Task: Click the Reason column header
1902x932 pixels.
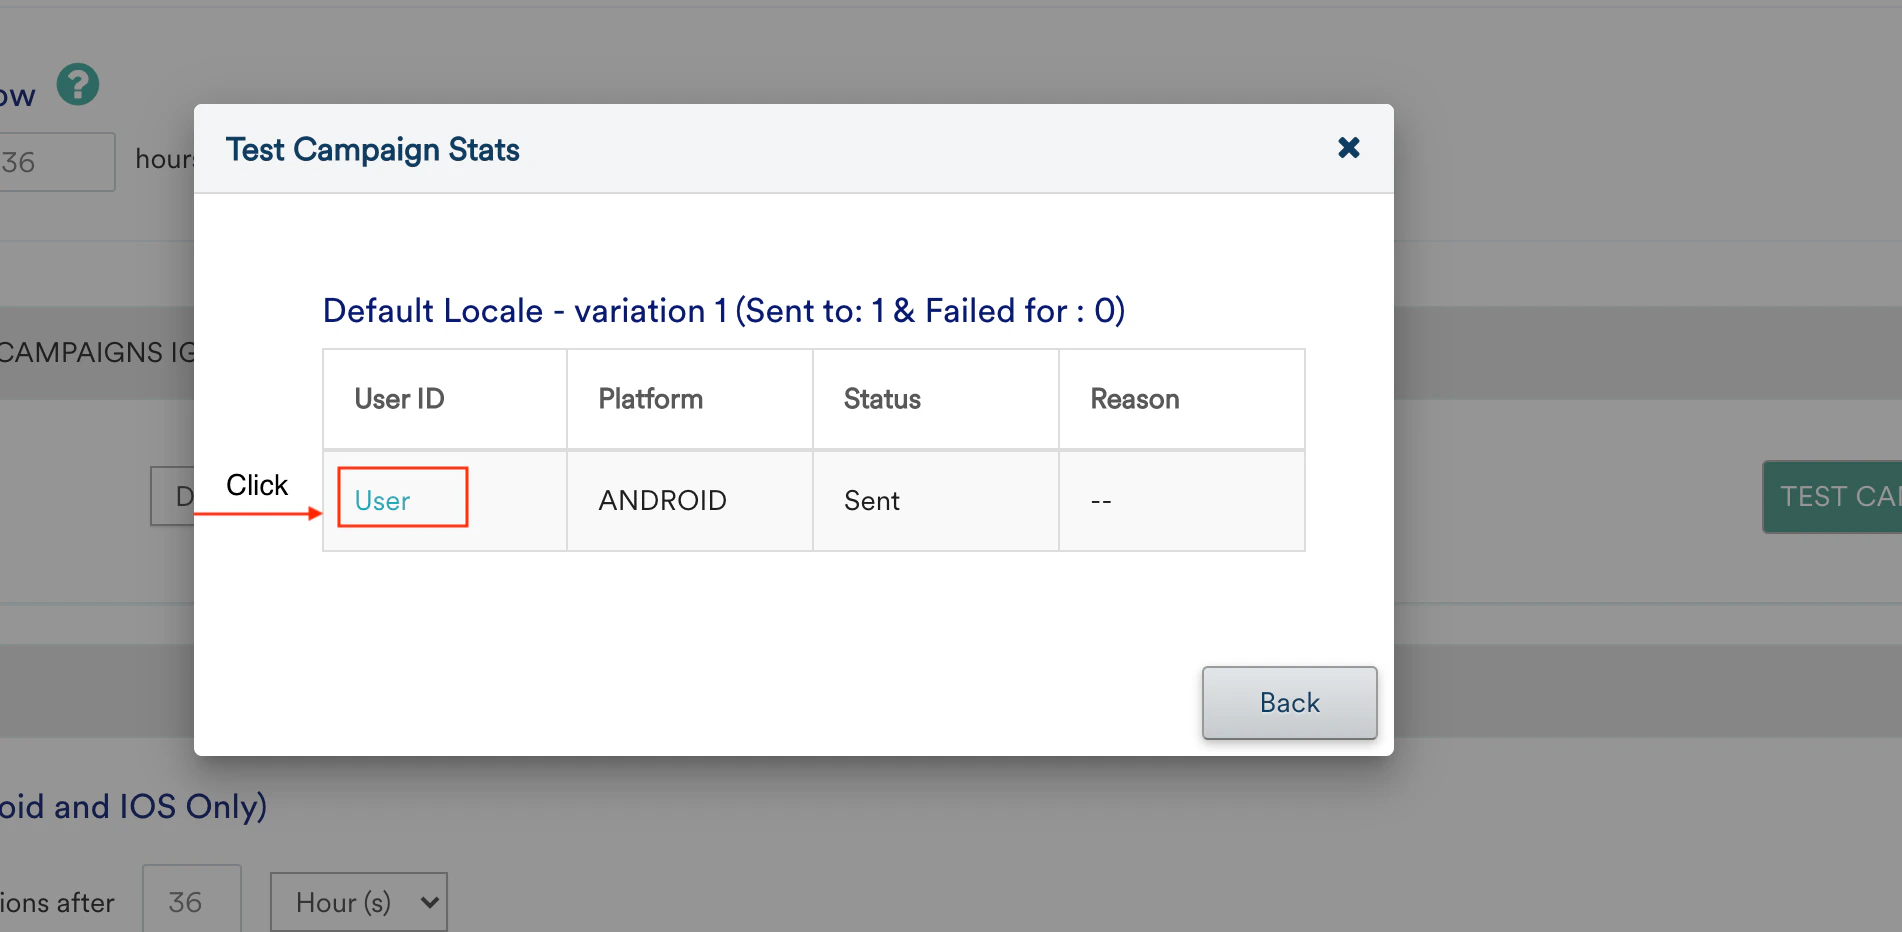Action: point(1135,399)
